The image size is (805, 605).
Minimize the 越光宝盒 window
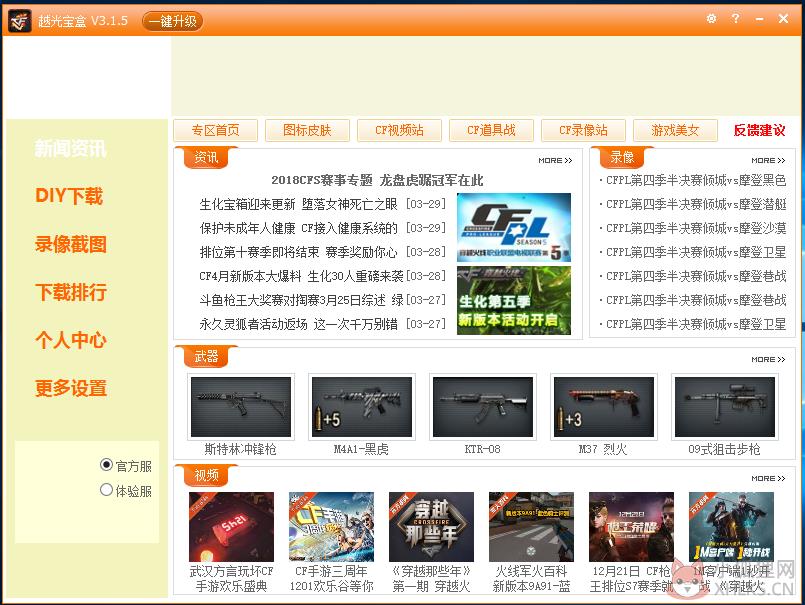[x=759, y=19]
